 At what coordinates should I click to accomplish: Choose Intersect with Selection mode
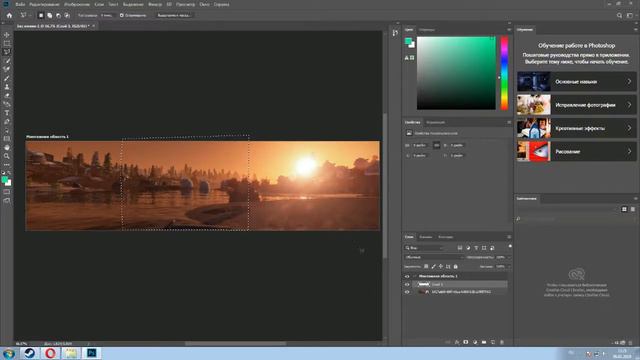[67, 15]
